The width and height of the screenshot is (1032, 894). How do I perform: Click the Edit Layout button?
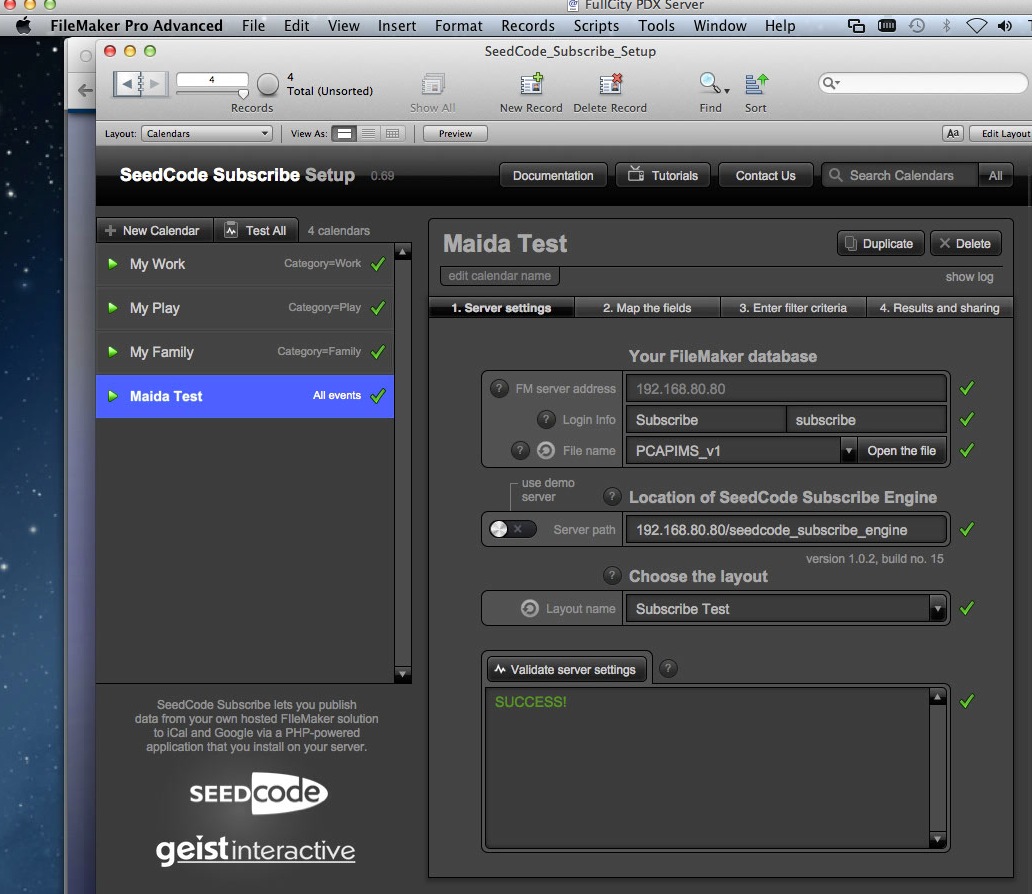(1001, 134)
